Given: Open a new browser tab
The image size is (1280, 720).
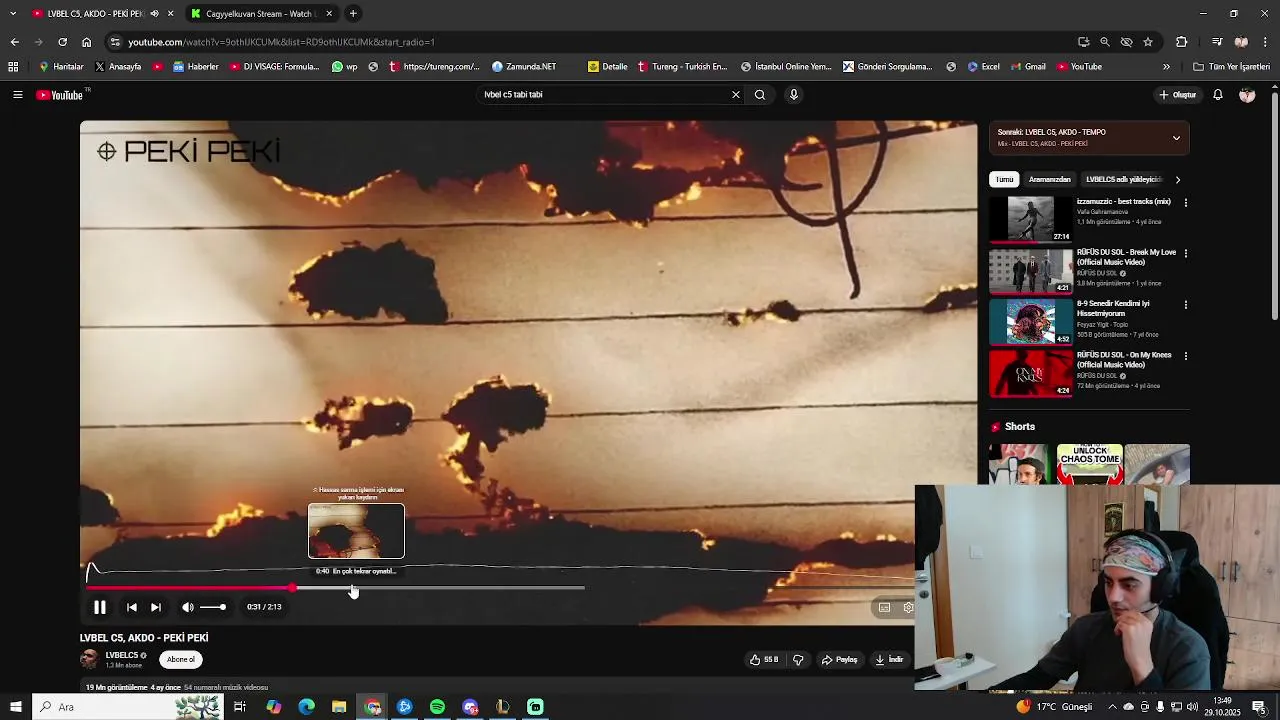Looking at the screenshot, I should (353, 14).
